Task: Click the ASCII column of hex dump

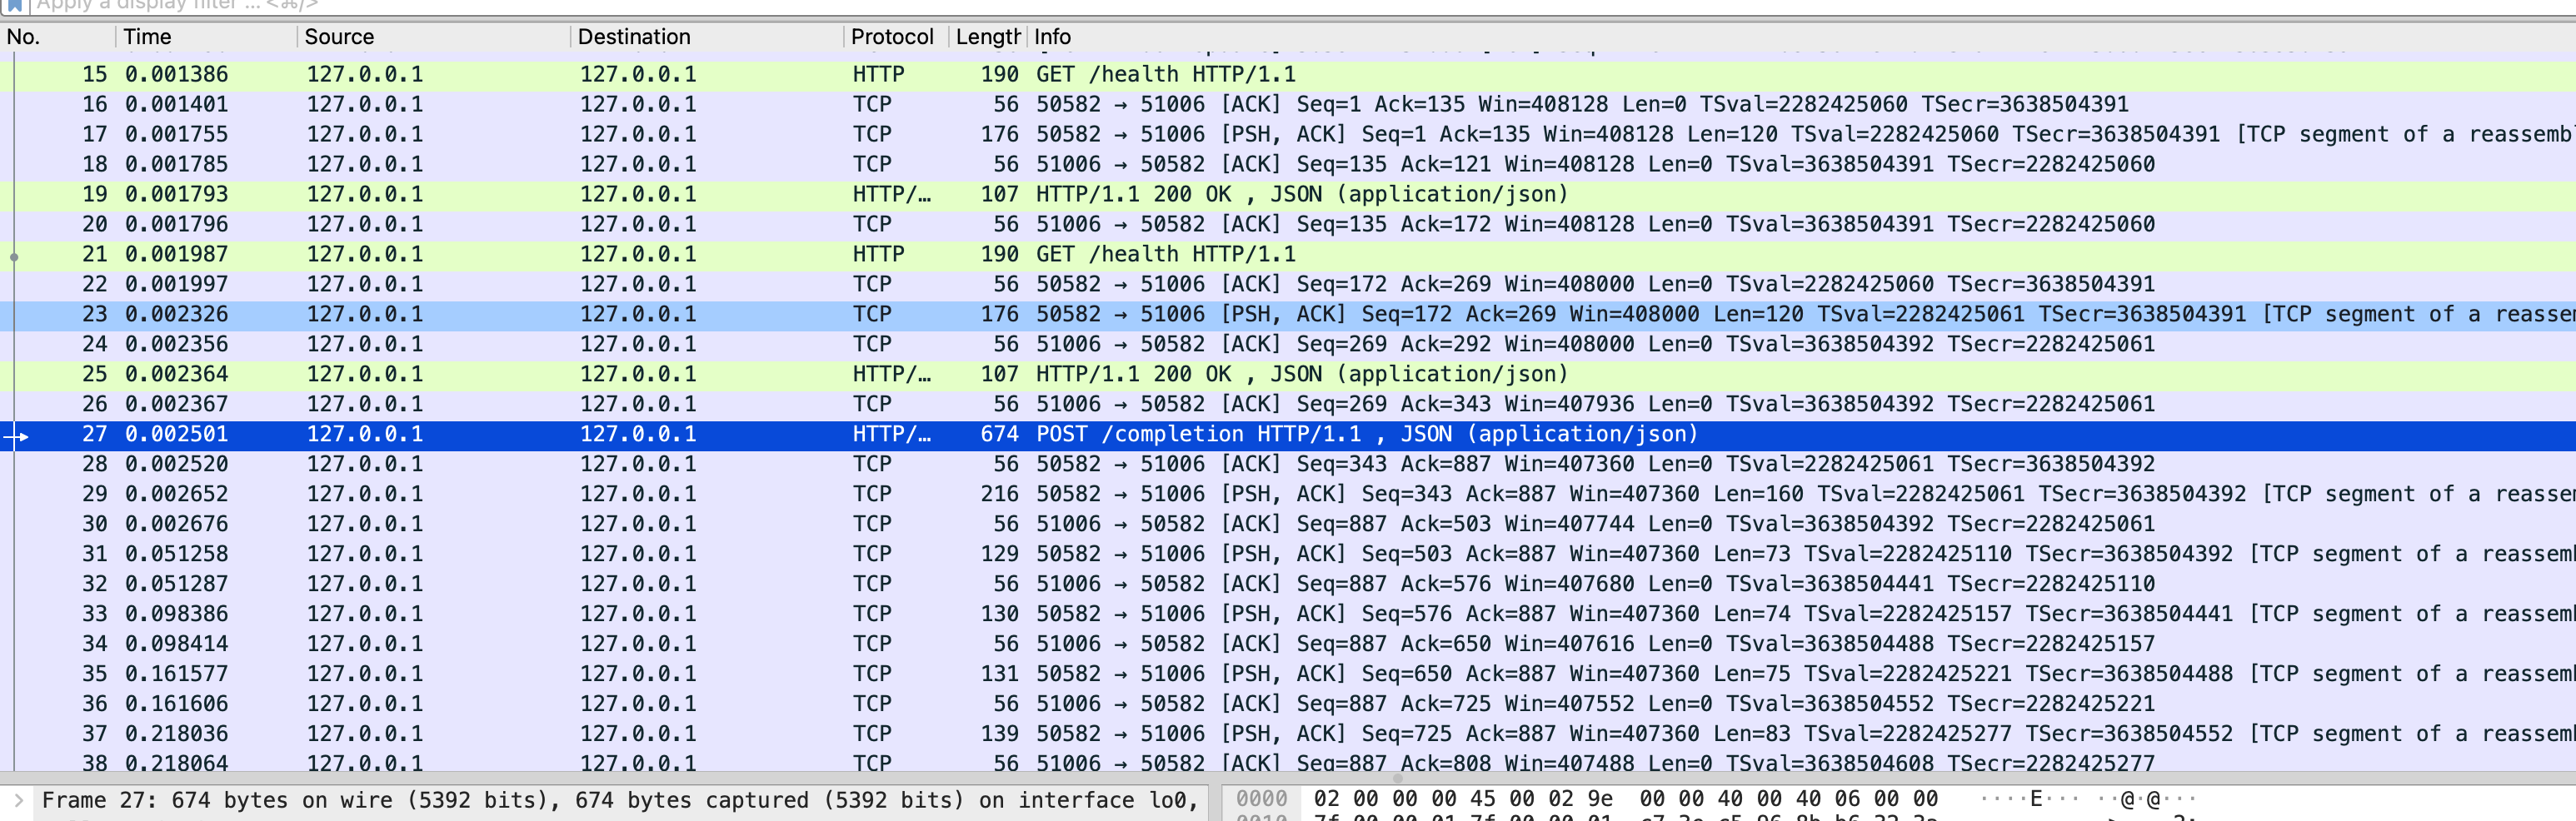Action: pyautogui.click(x=2088, y=799)
